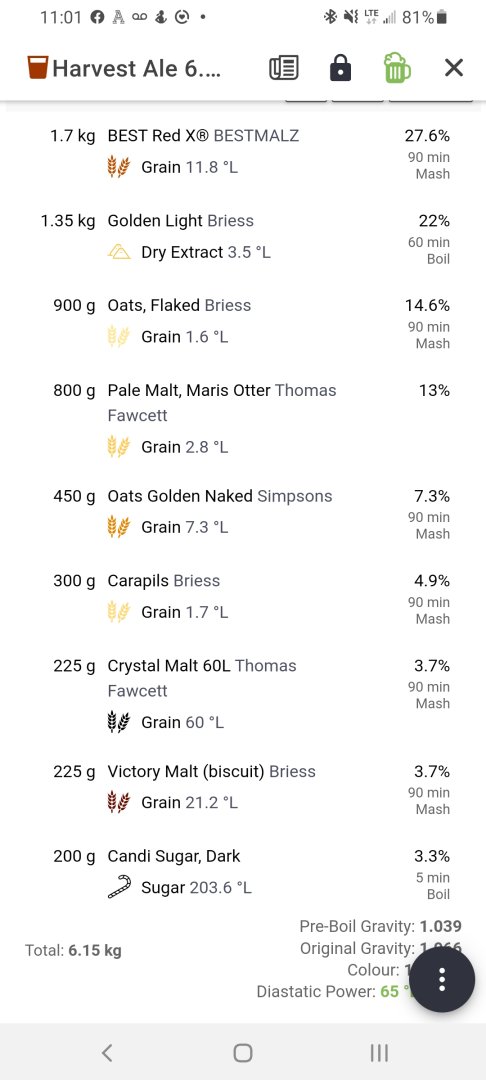The width and height of the screenshot is (486, 1080).
Task: Tap the Android back navigation button
Action: tap(107, 1052)
